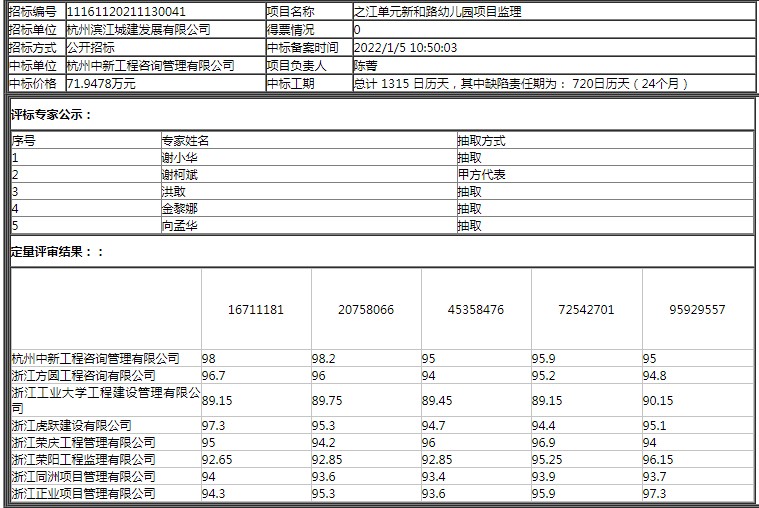Select project leader name 陈菁
Screen dimensions: 759x508
366,65
